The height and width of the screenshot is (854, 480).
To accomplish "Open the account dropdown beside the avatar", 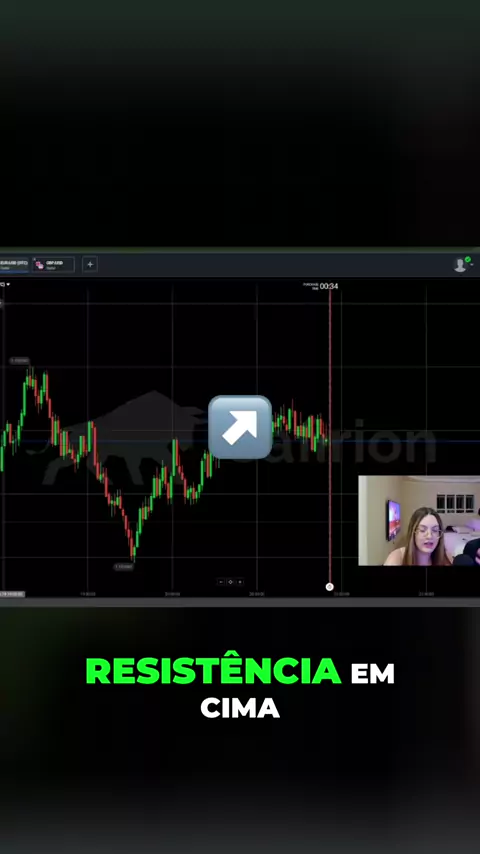I will [471, 265].
